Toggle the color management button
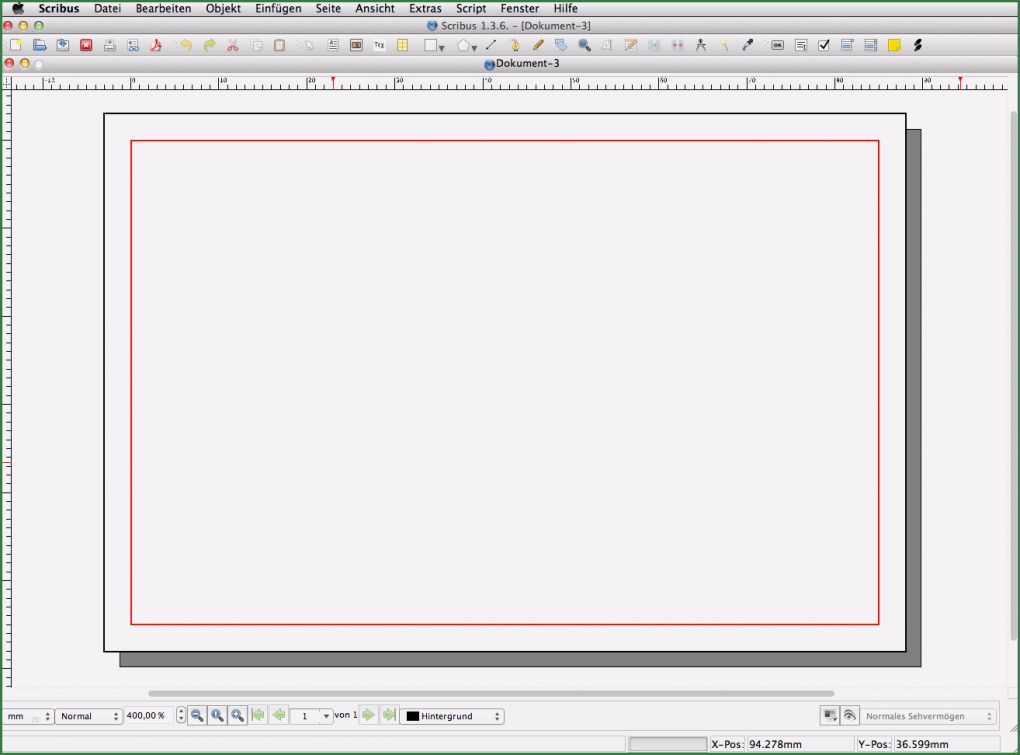Image resolution: width=1020 pixels, height=755 pixels. tap(830, 716)
